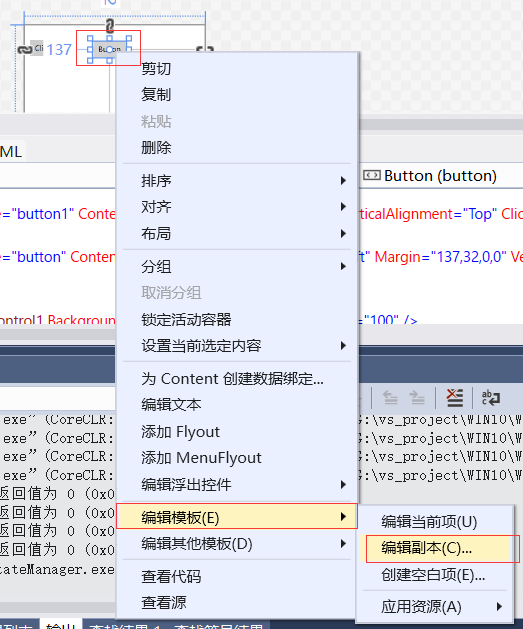Expand arrow next to 应用资源(A)
This screenshot has height=629, width=523.
click(x=499, y=607)
